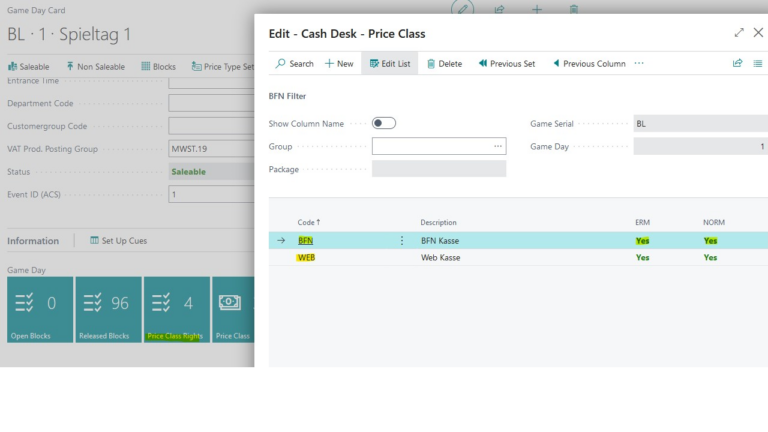Add a new price class with New
768x432 pixels.
coord(339,64)
